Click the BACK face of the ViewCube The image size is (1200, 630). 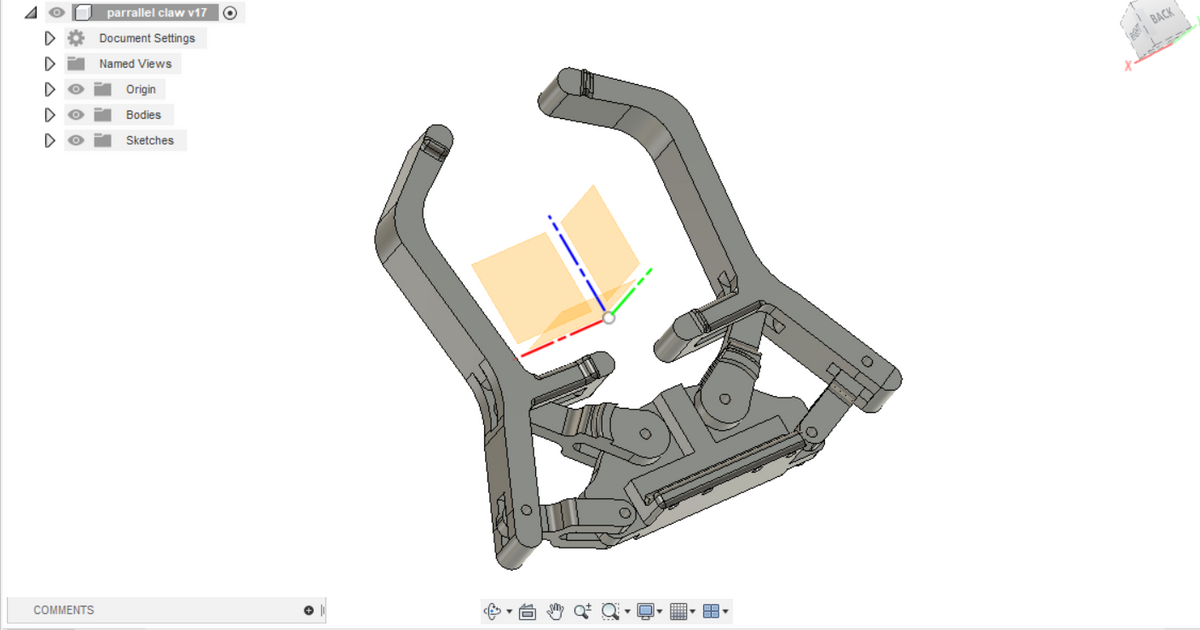1162,17
